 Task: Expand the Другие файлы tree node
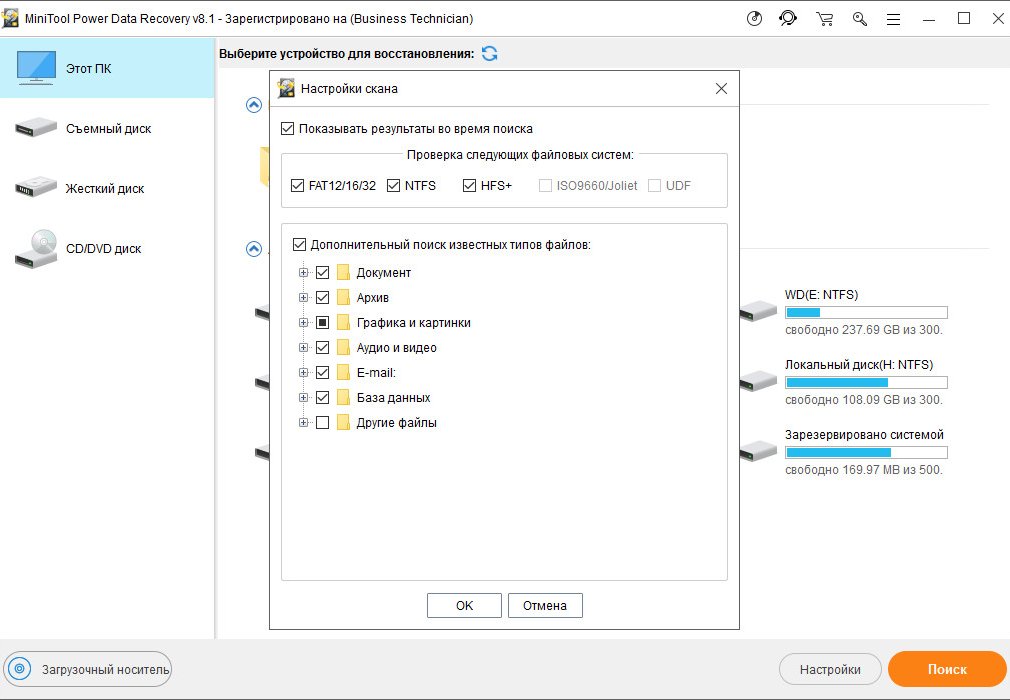pyautogui.click(x=303, y=423)
